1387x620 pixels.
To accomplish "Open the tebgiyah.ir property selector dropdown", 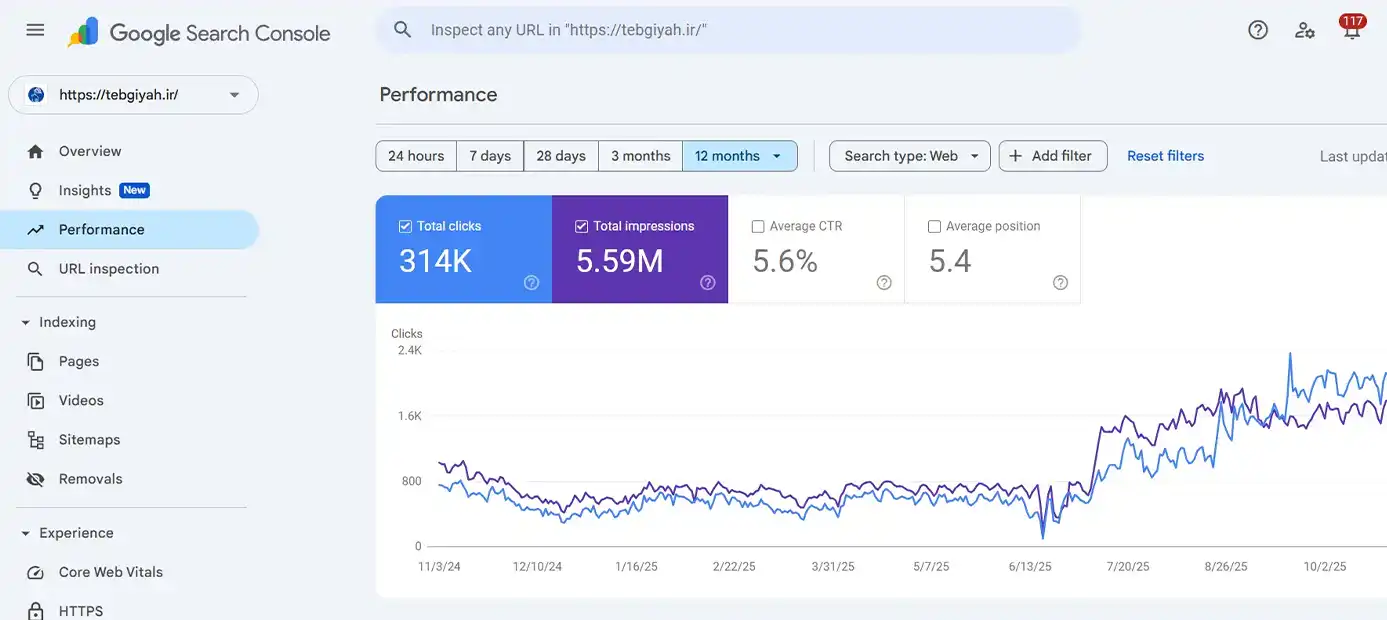I will click(x=133, y=95).
